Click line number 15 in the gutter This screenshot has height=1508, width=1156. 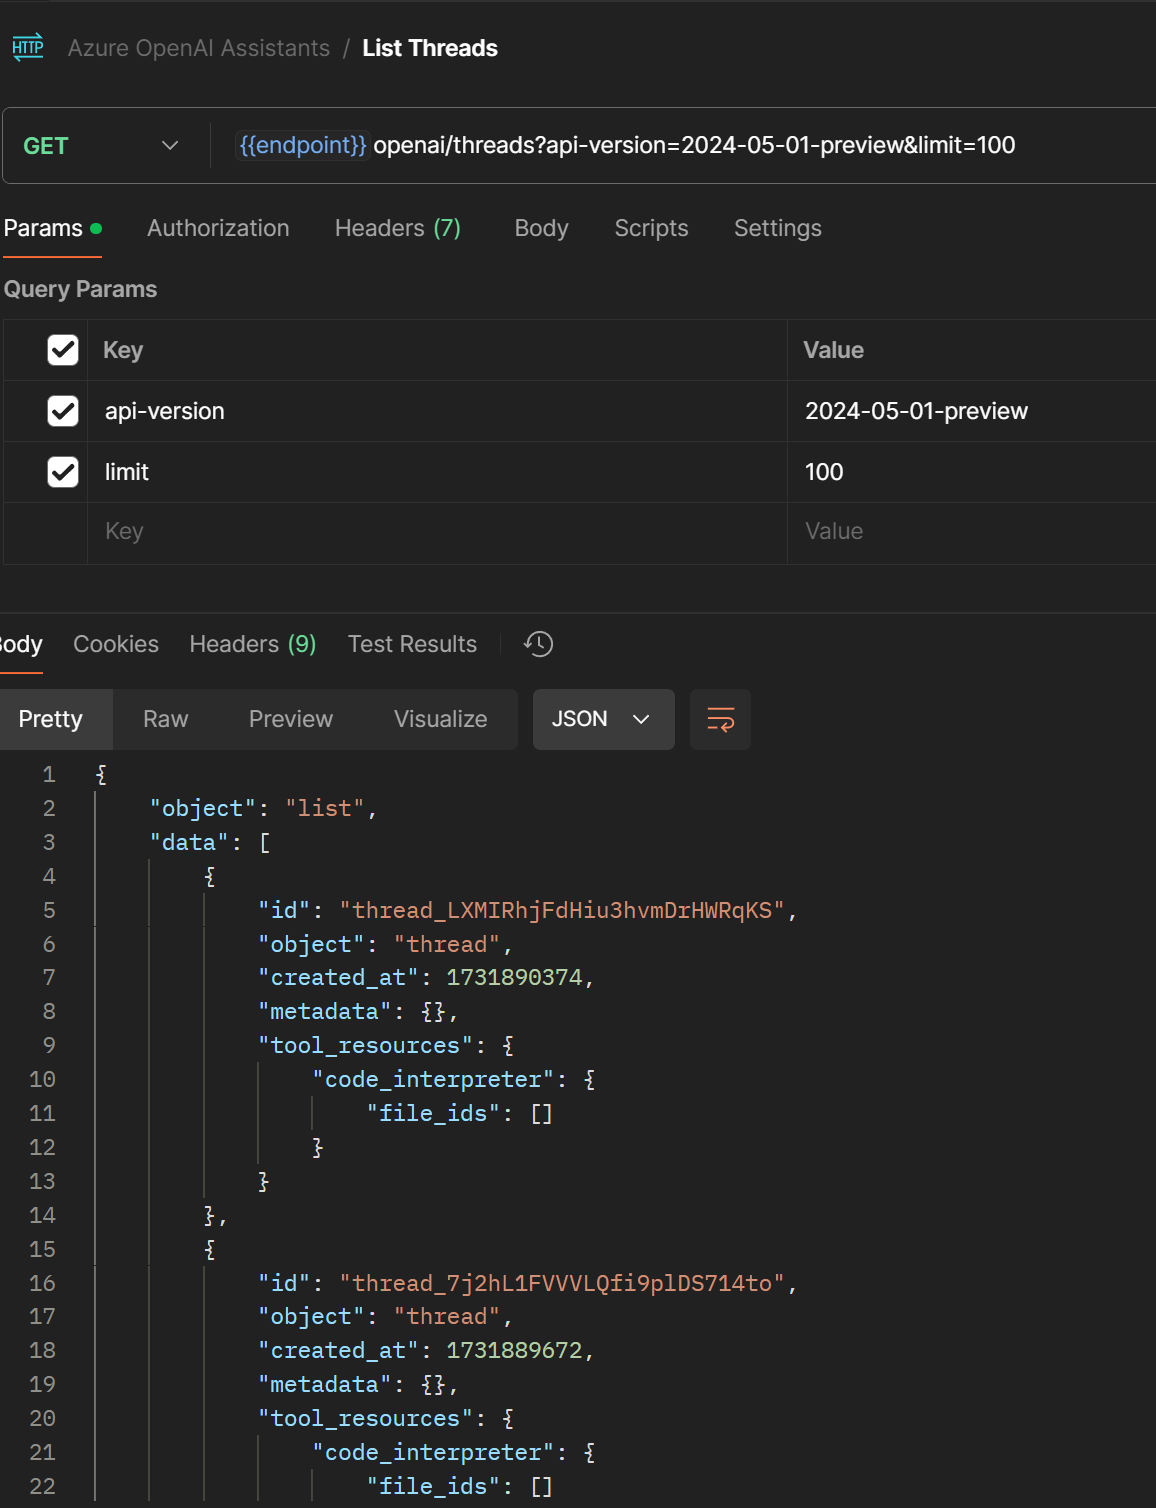(x=42, y=1249)
